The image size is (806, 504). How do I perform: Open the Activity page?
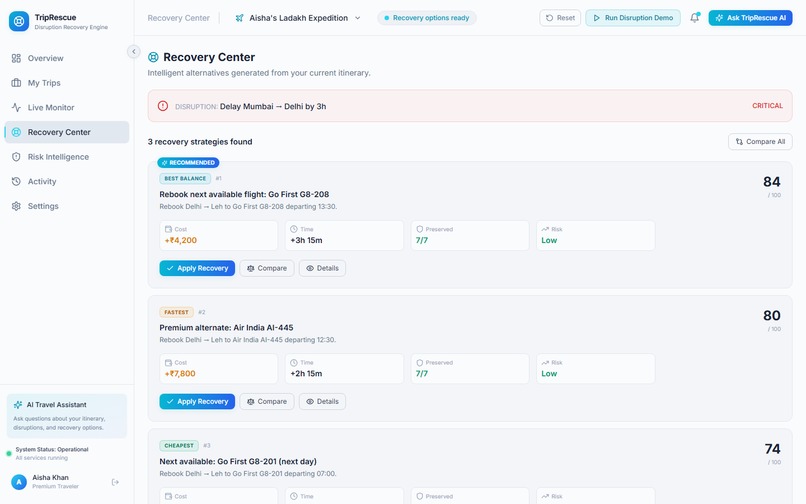coord(67,182)
